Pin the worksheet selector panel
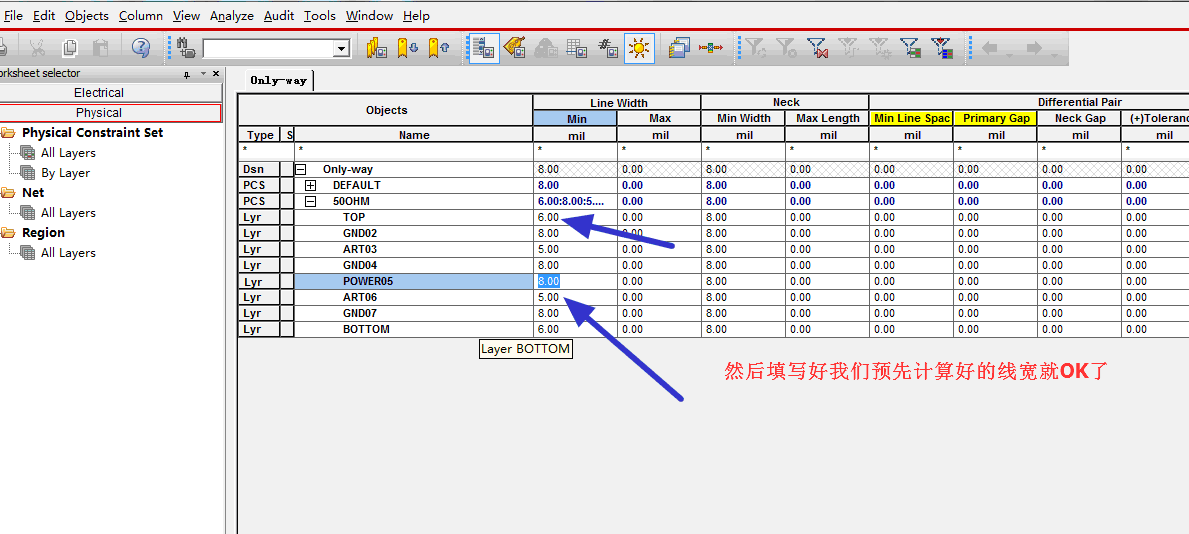 click(x=186, y=74)
